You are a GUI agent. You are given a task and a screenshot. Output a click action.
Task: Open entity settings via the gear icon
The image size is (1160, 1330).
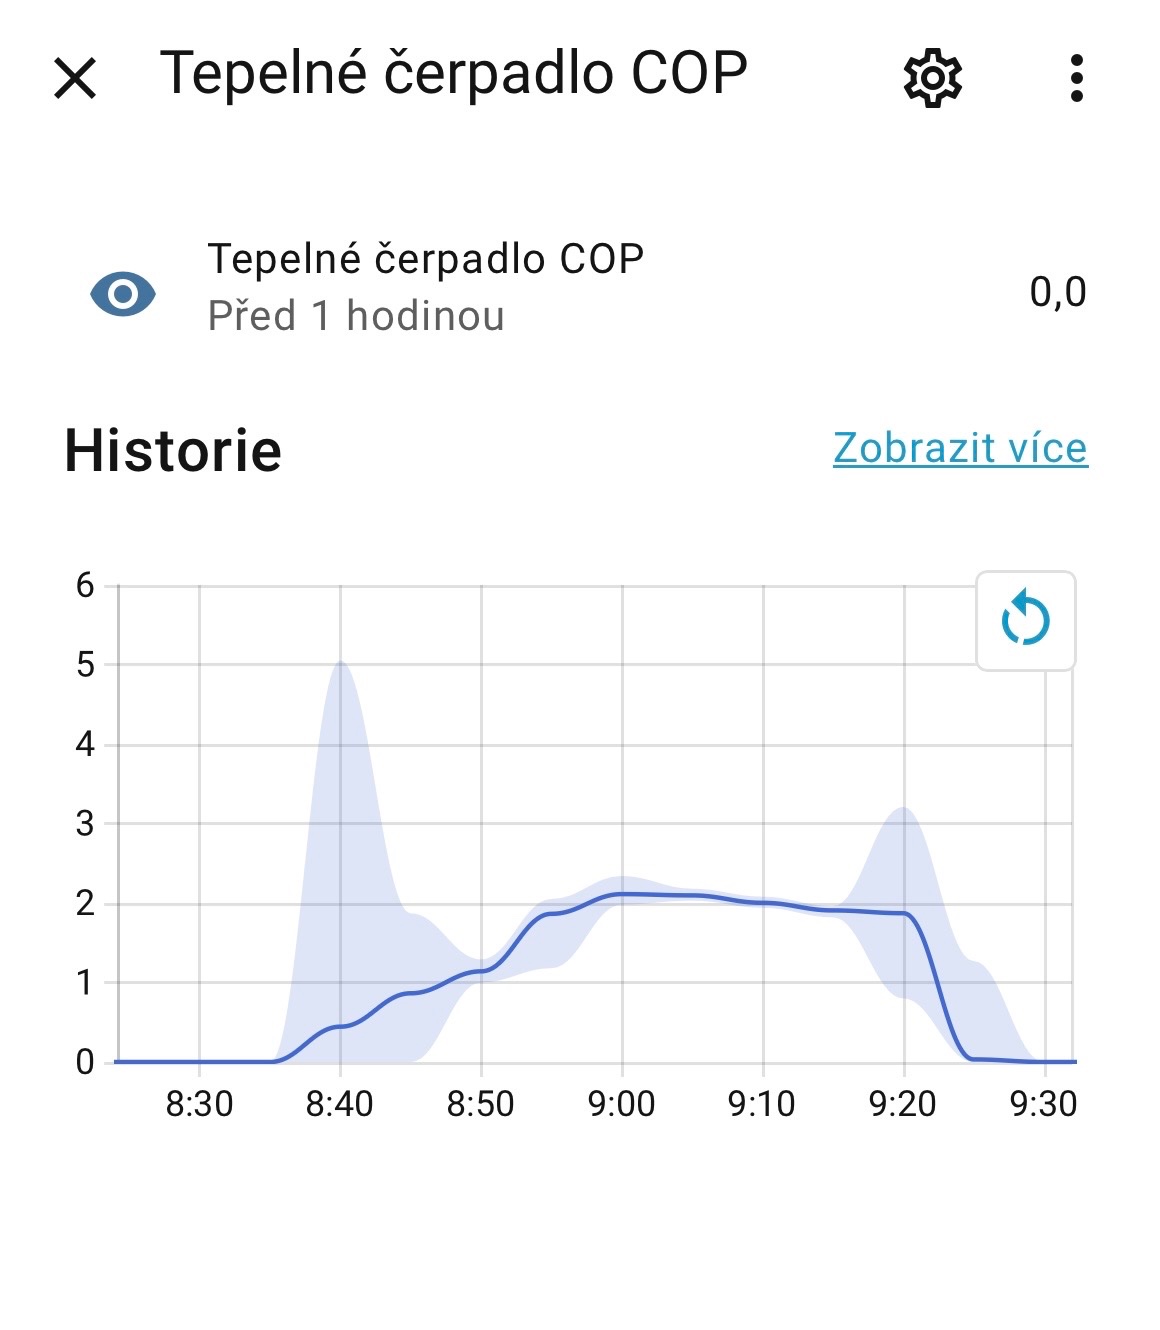932,78
